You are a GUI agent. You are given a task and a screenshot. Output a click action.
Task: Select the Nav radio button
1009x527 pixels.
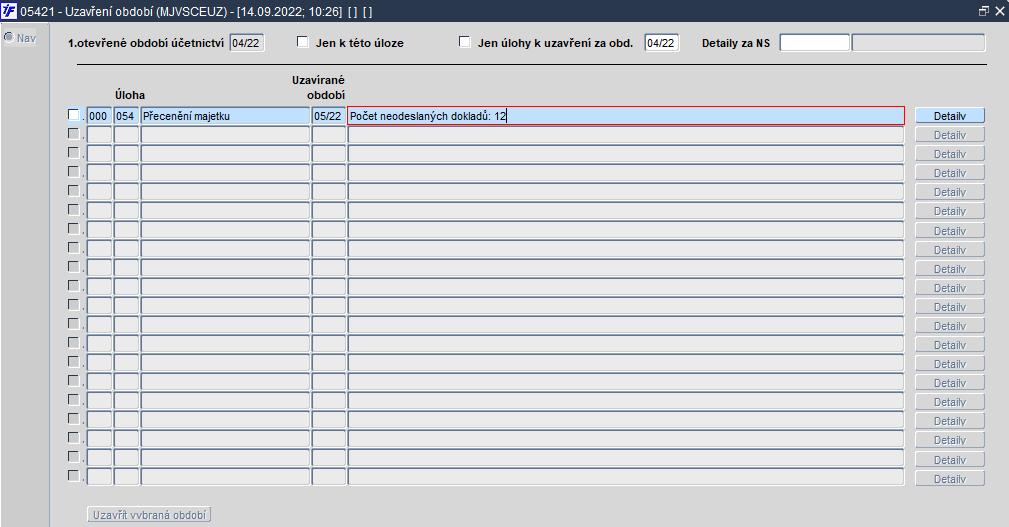[9, 37]
